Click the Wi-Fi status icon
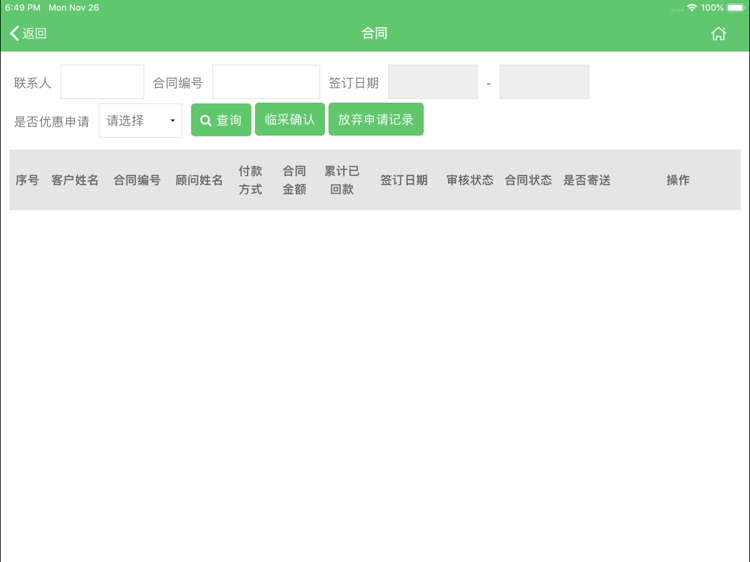750x562 pixels. (x=692, y=8)
